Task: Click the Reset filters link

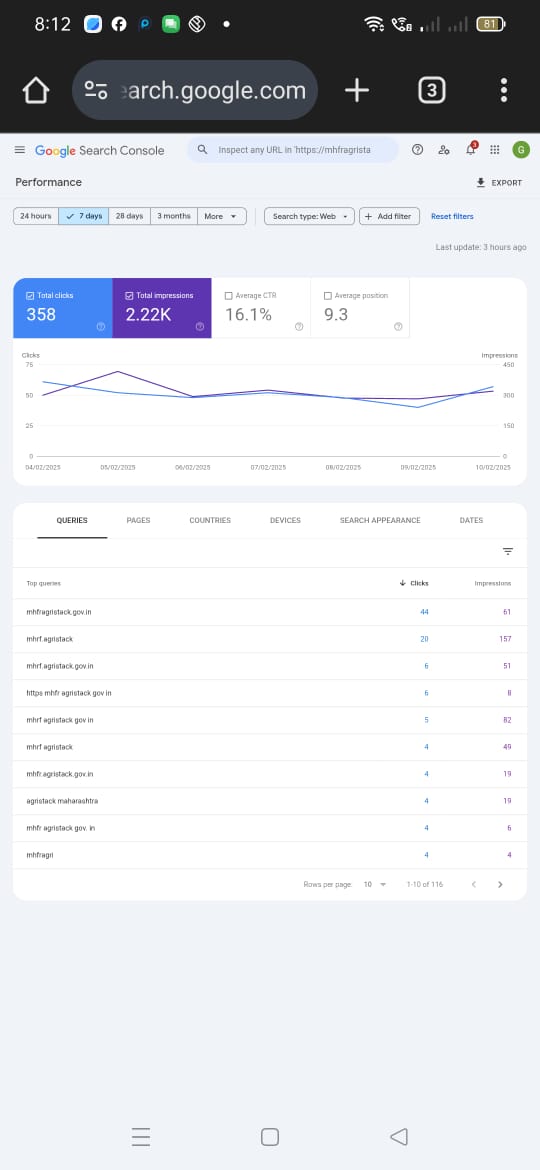Action: coord(452,216)
